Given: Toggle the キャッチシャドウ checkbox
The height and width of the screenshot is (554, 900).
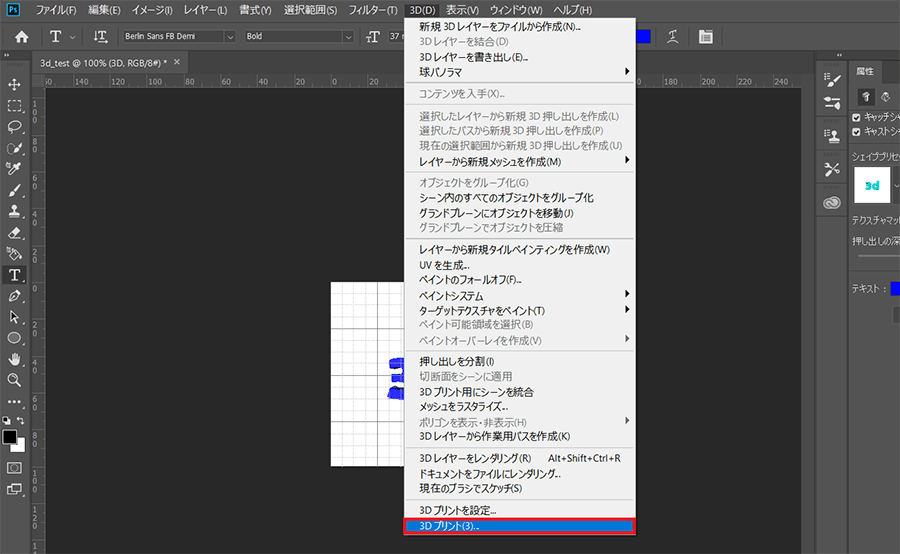Looking at the screenshot, I should [x=856, y=117].
